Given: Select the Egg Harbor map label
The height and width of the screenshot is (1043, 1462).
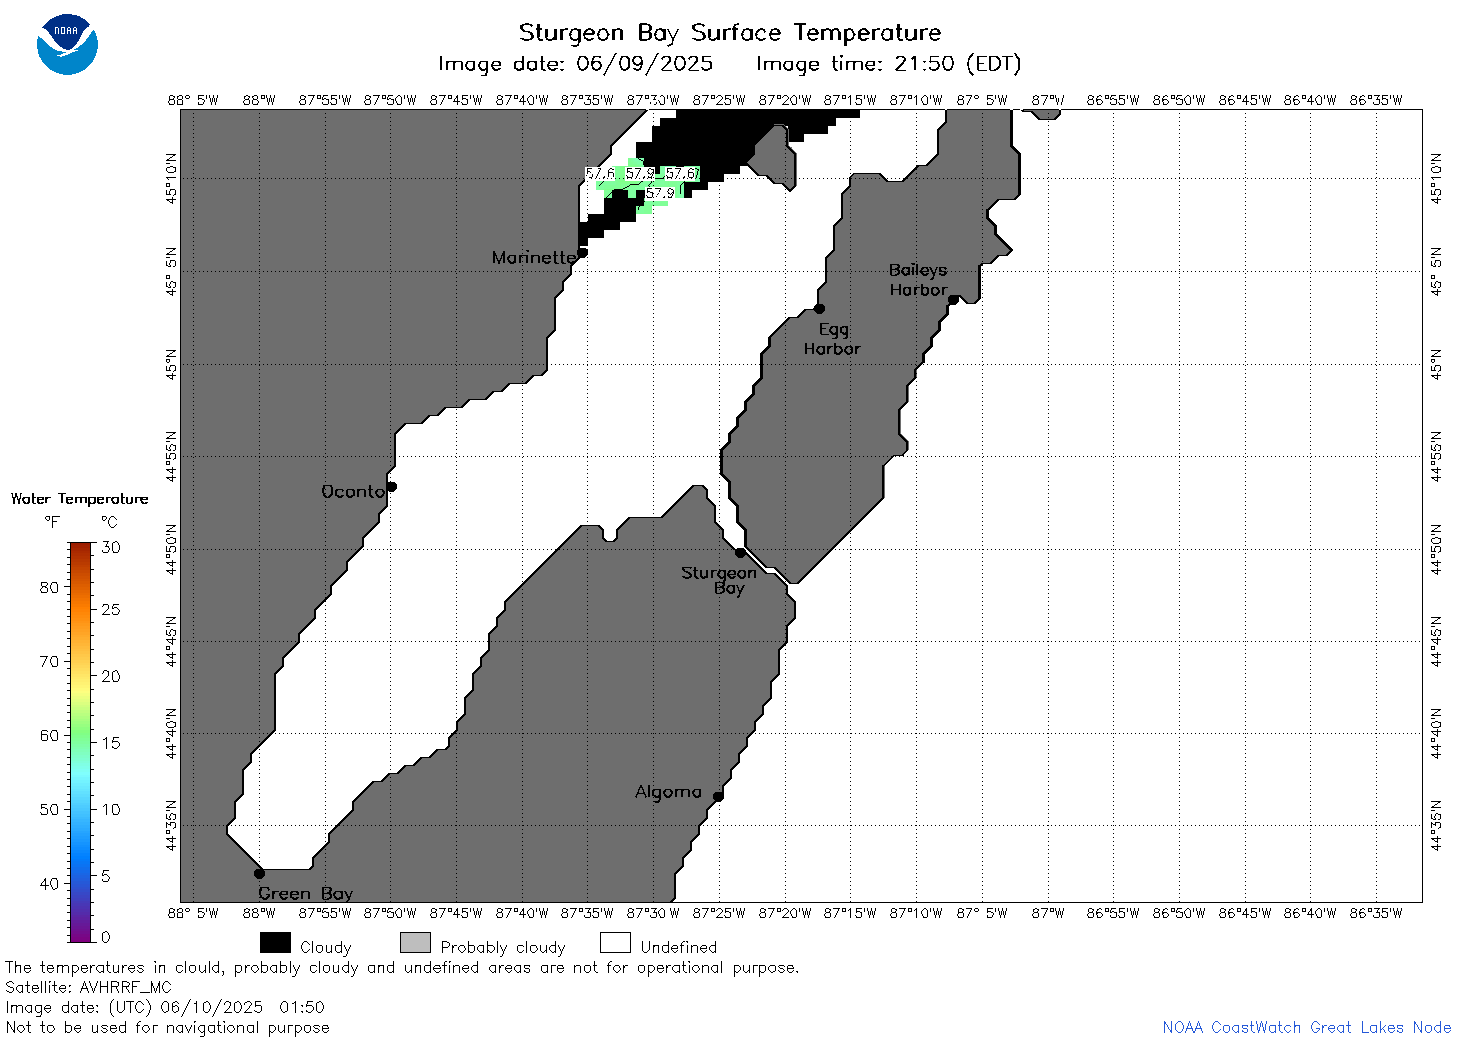Looking at the screenshot, I should (832, 339).
